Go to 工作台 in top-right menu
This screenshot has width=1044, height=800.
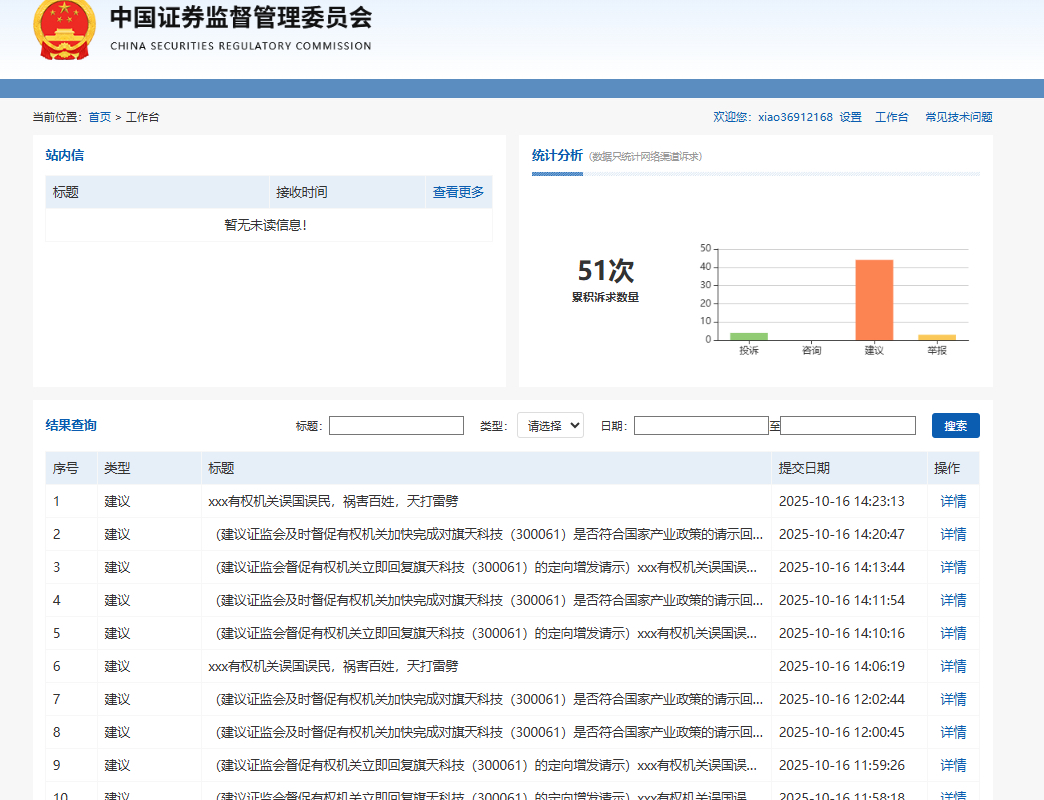[891, 117]
